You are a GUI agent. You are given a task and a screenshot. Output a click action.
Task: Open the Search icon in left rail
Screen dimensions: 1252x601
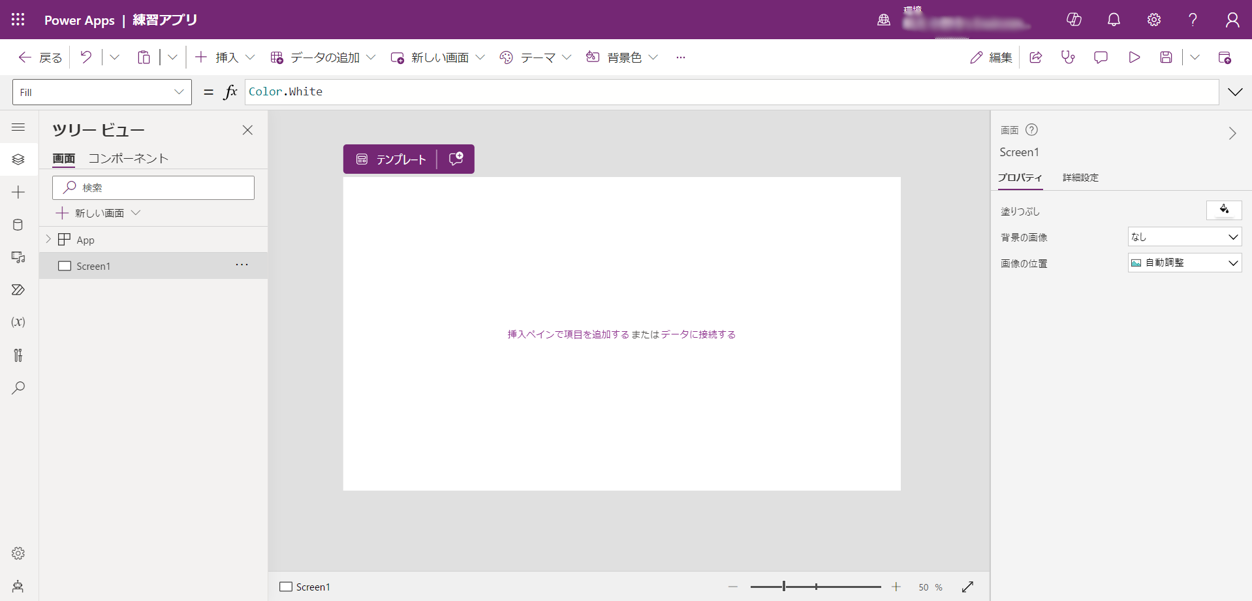pyautogui.click(x=18, y=388)
